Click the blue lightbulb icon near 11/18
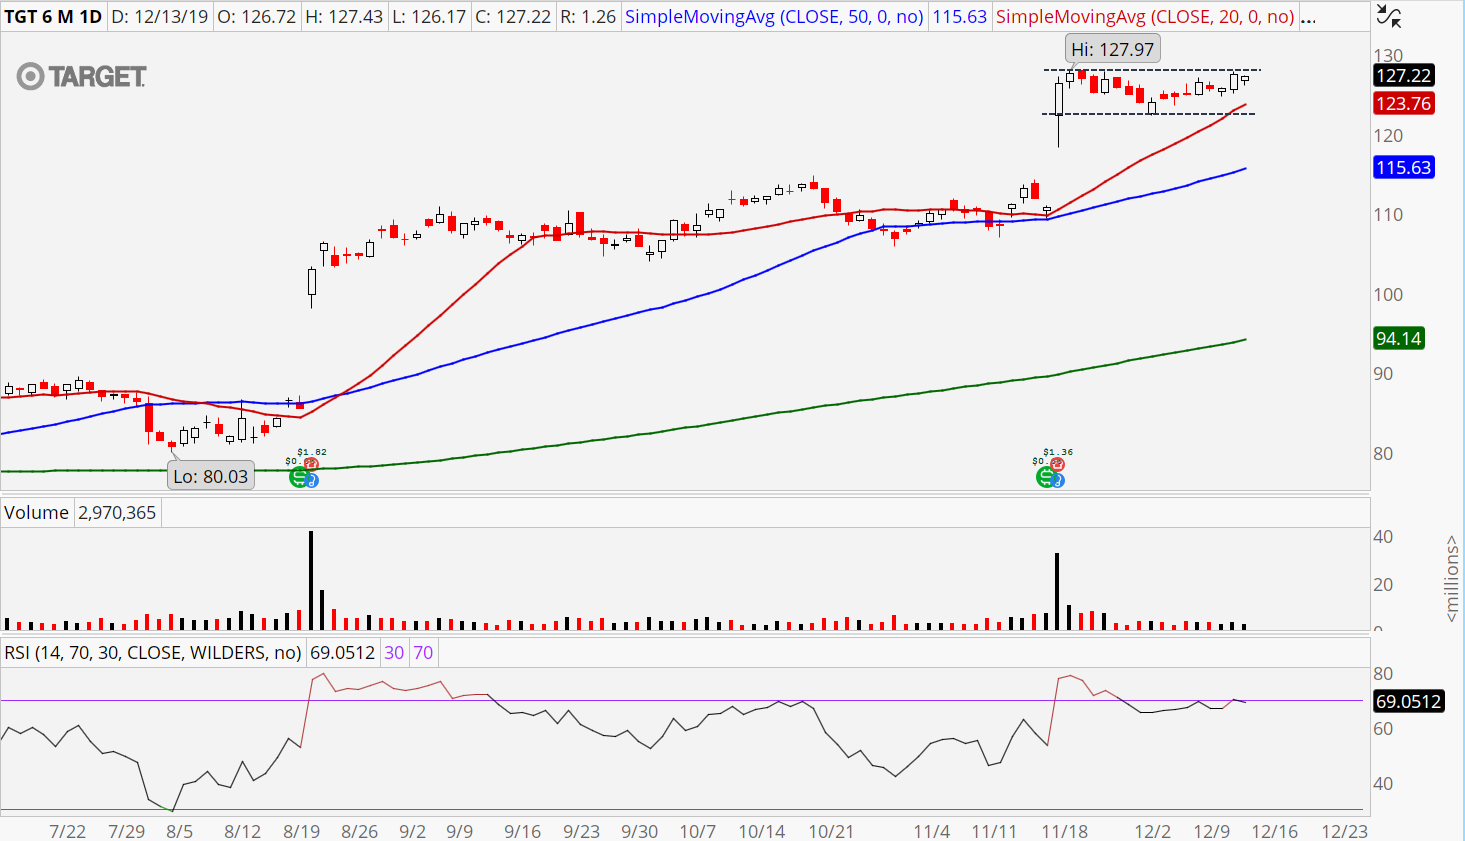 [x=1058, y=481]
